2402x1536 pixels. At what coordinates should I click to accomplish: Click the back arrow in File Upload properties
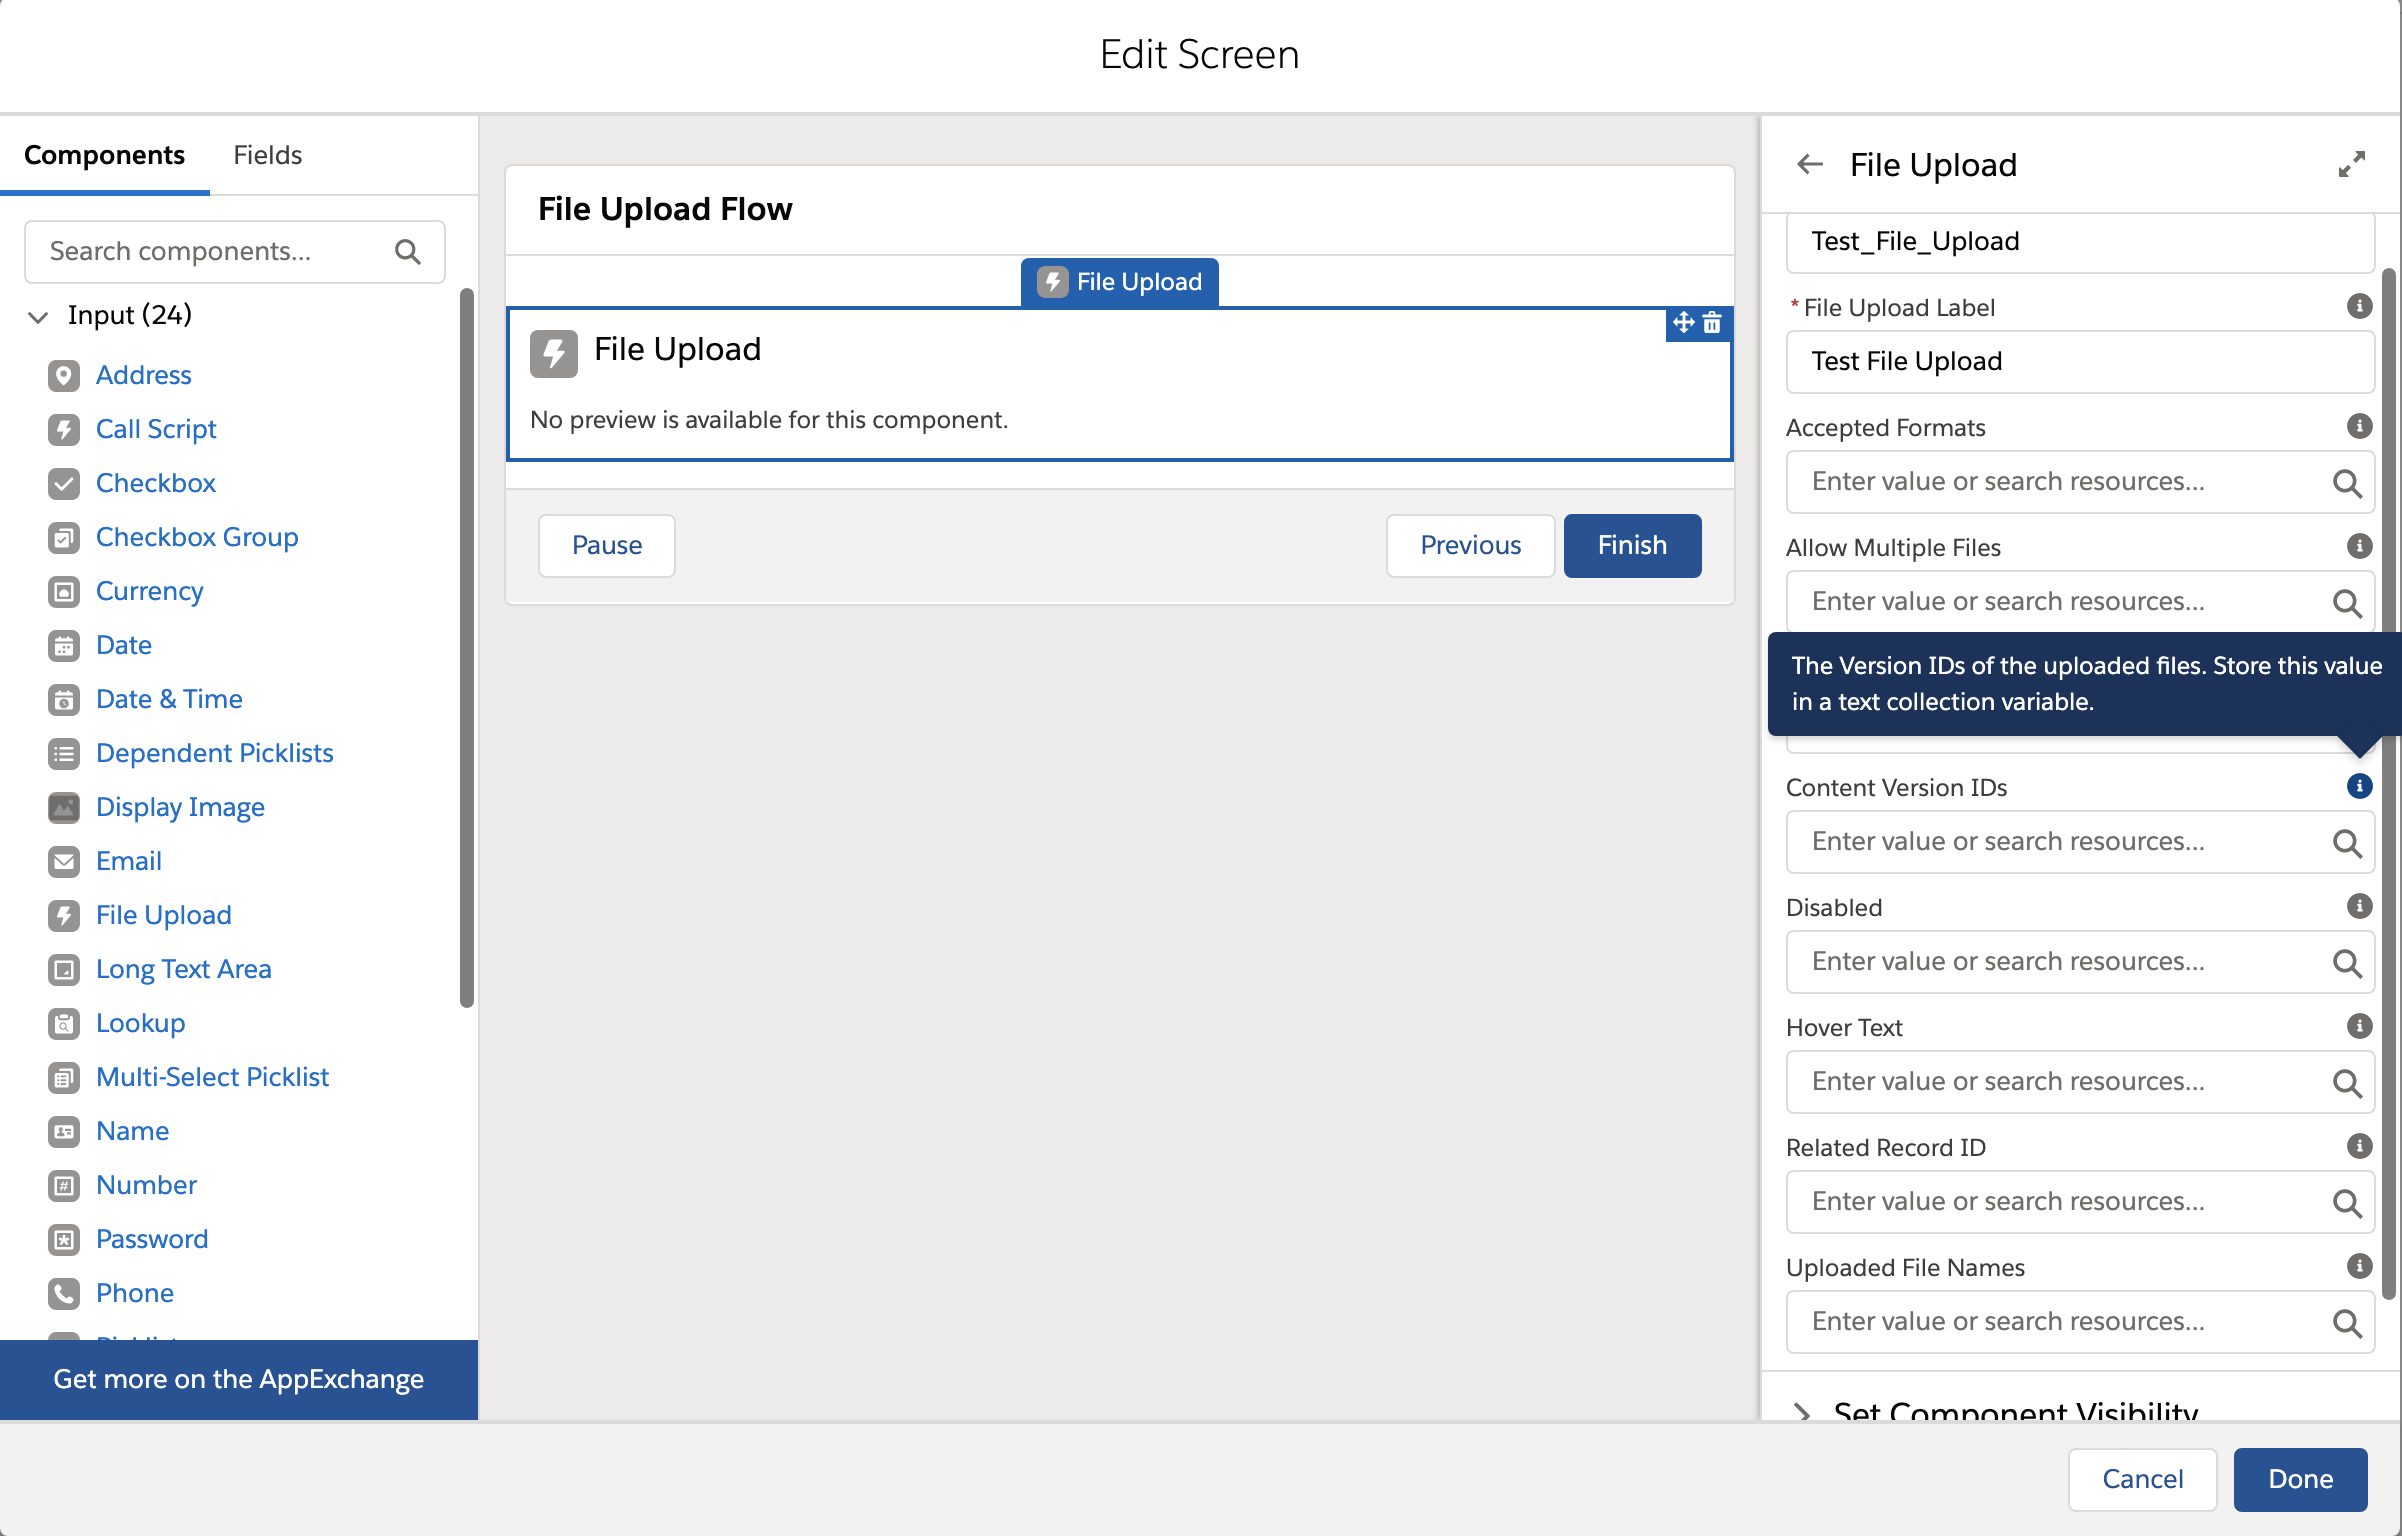click(1808, 164)
